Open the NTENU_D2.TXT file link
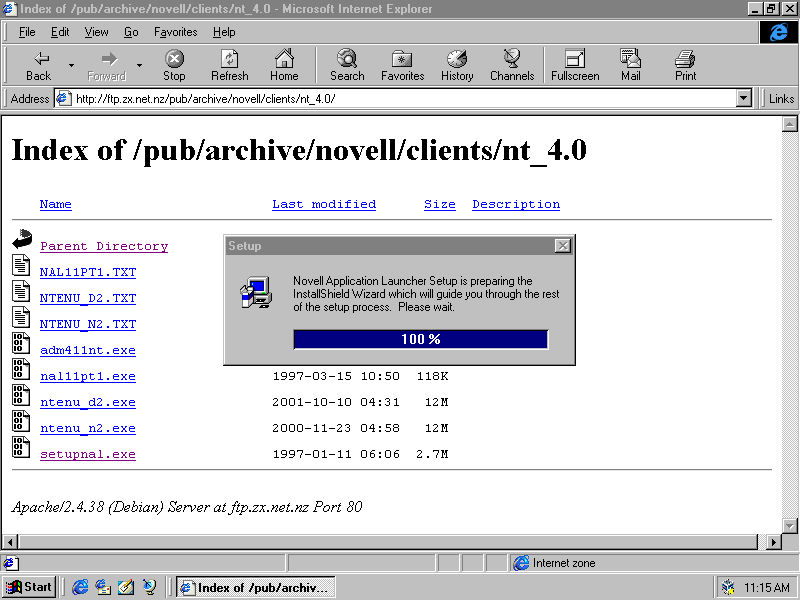The width and height of the screenshot is (800, 600). (88, 298)
